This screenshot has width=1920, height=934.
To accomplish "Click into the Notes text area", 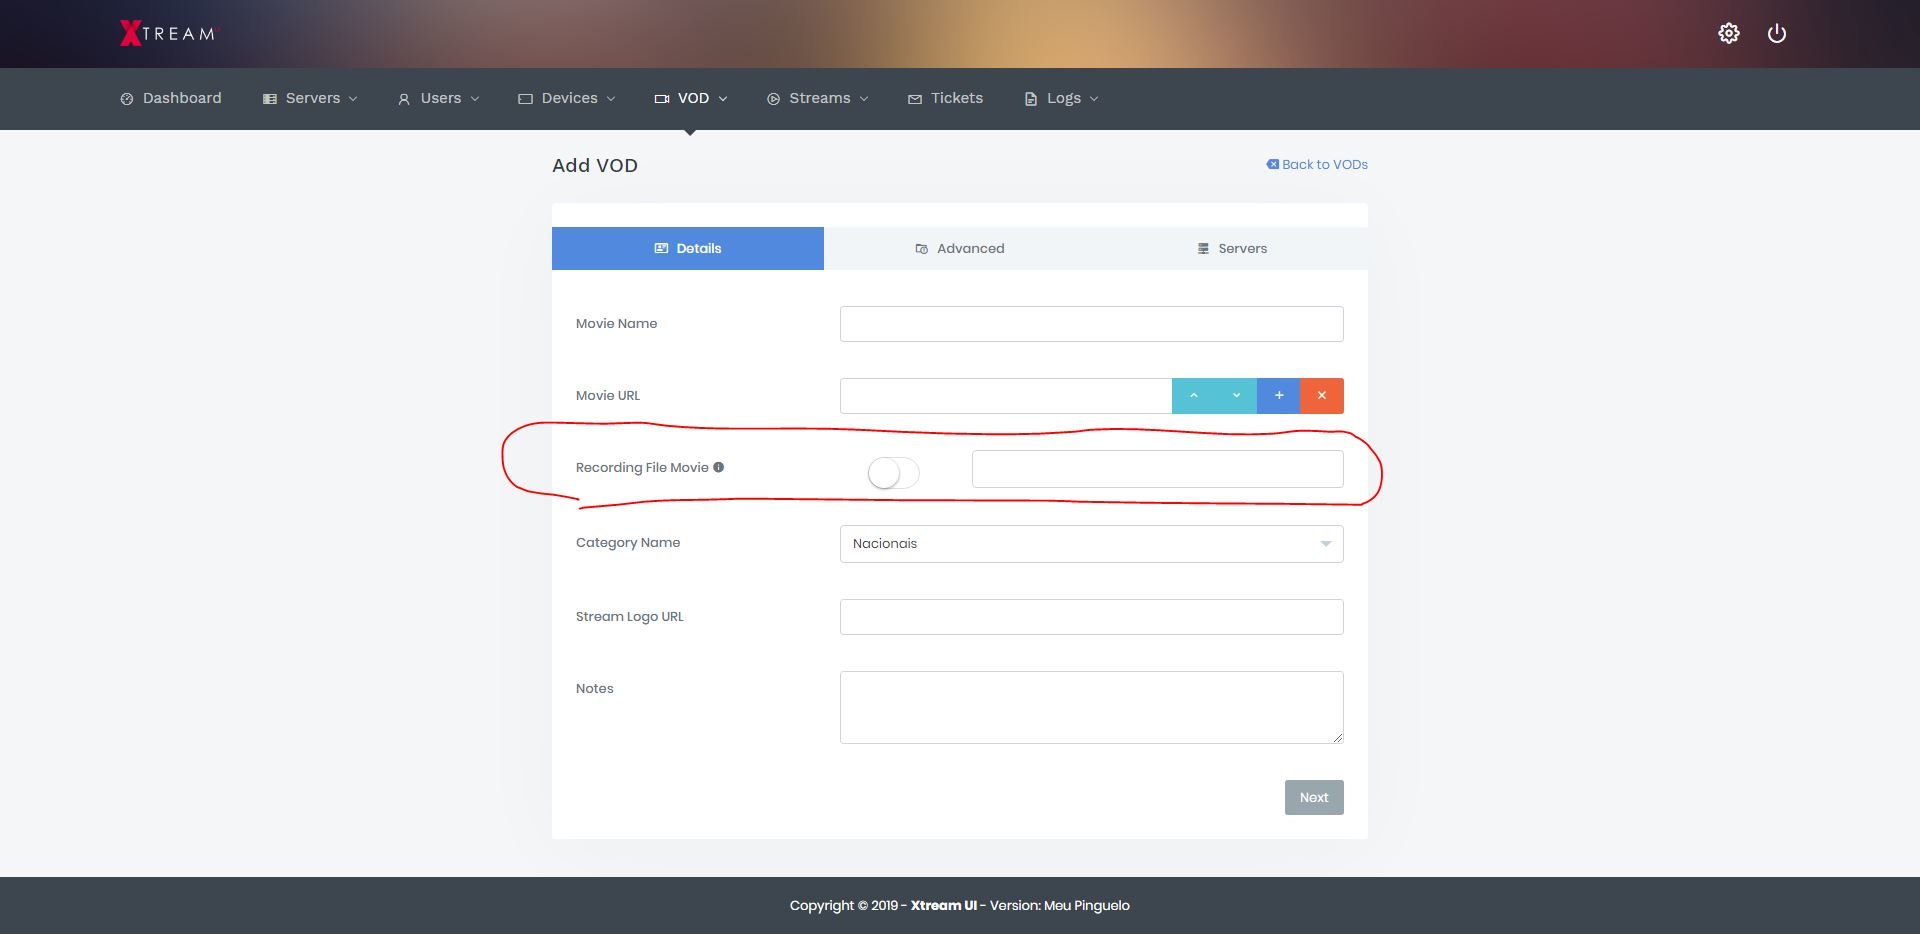I will [x=1092, y=707].
